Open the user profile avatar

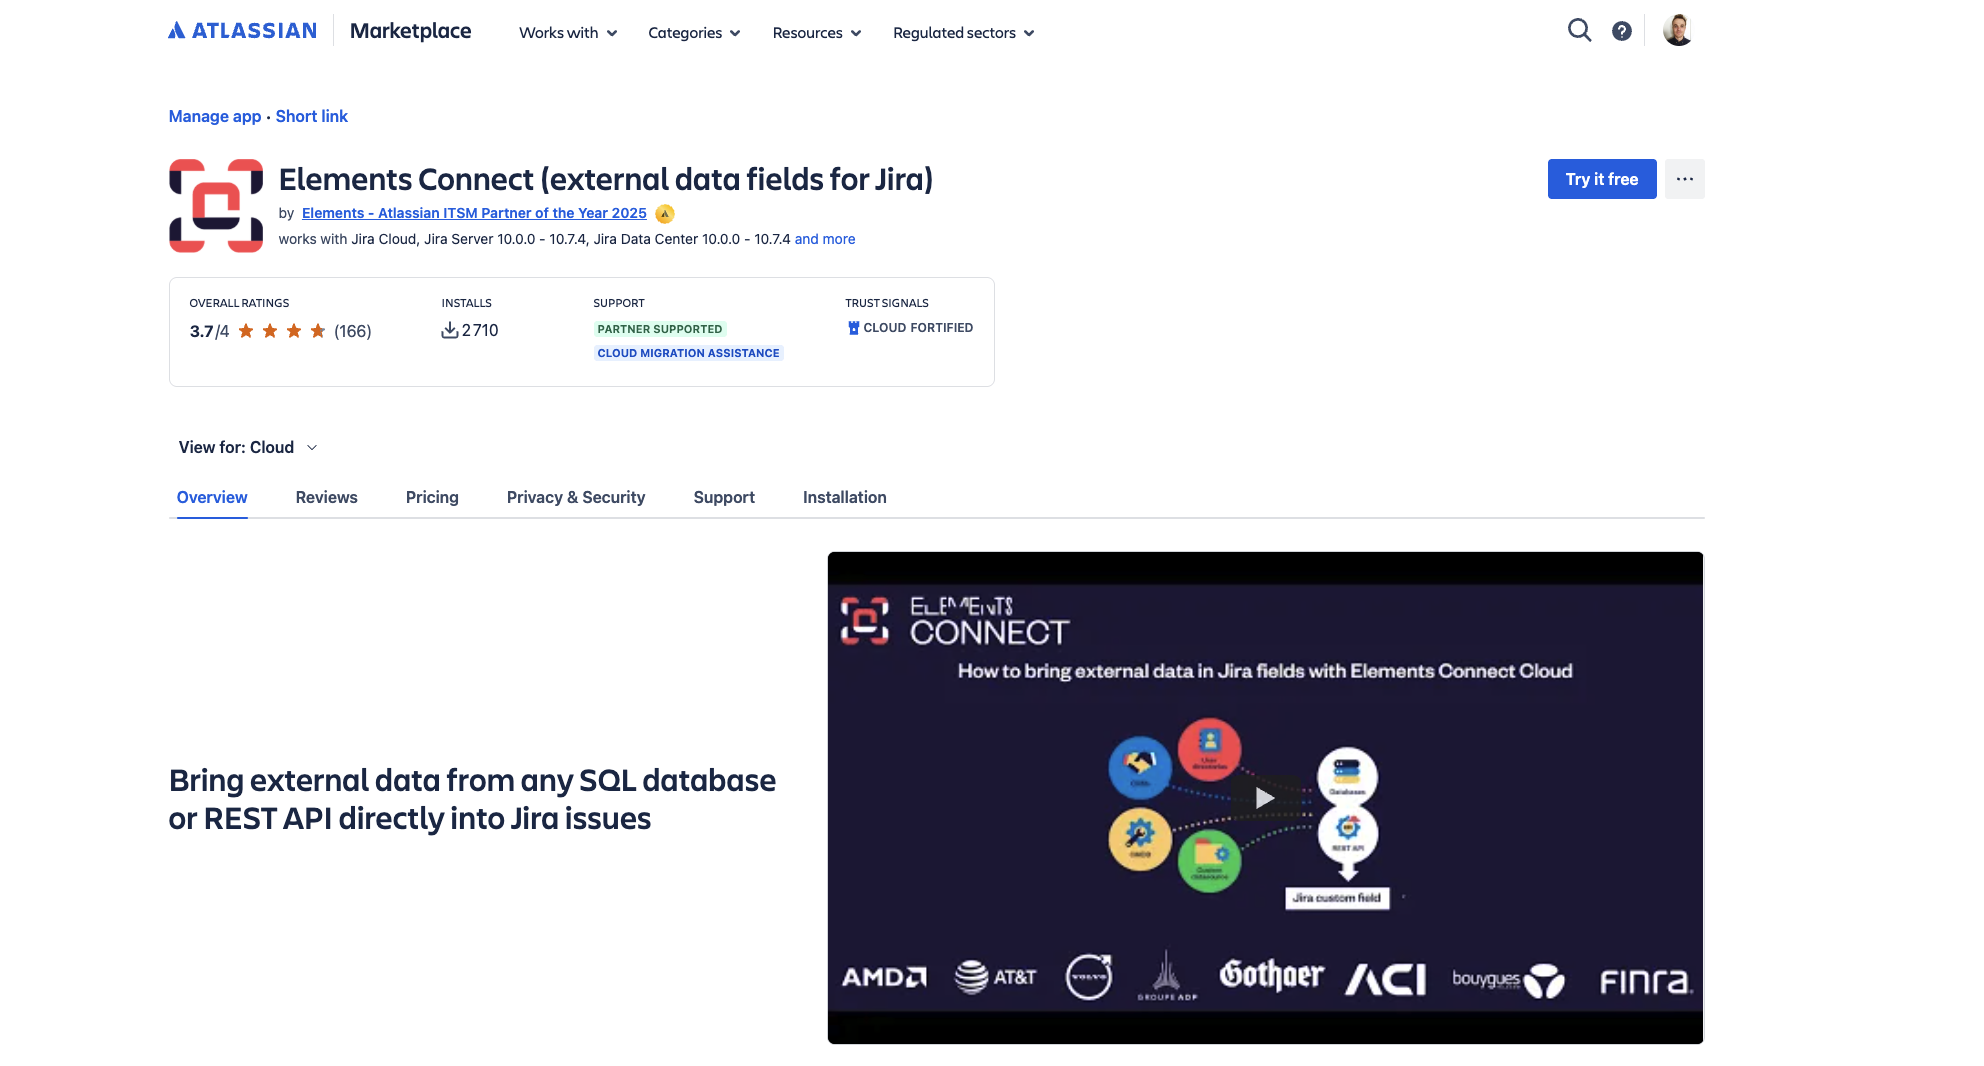(x=1678, y=30)
